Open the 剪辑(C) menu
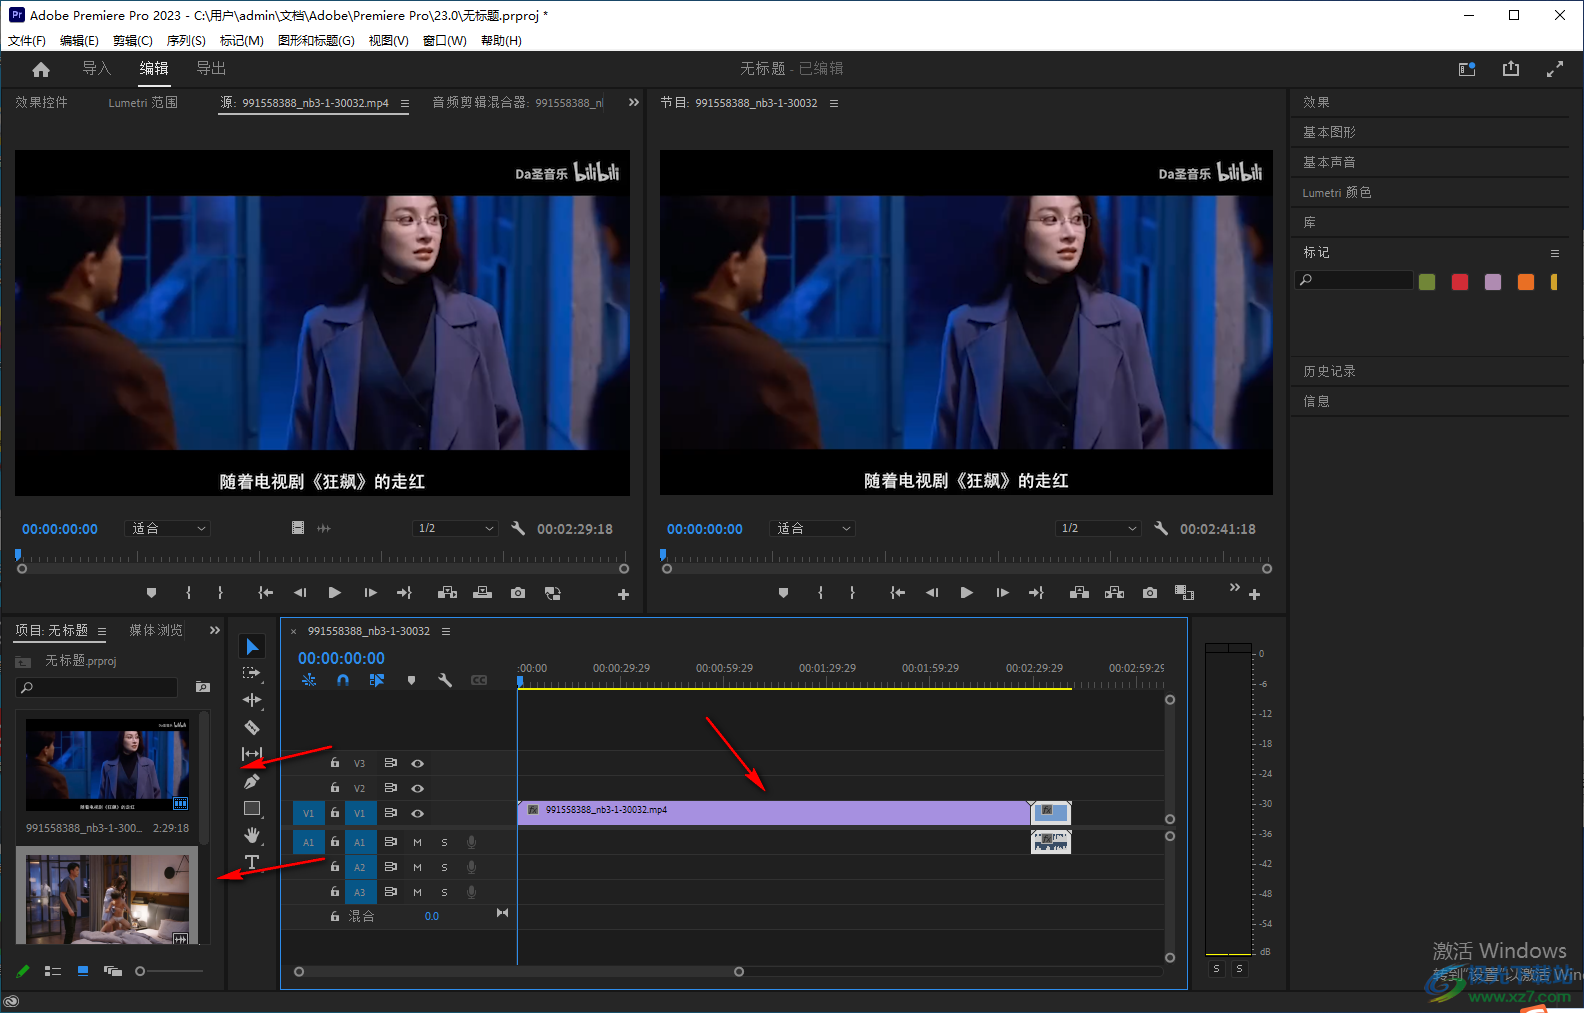 coord(133,41)
